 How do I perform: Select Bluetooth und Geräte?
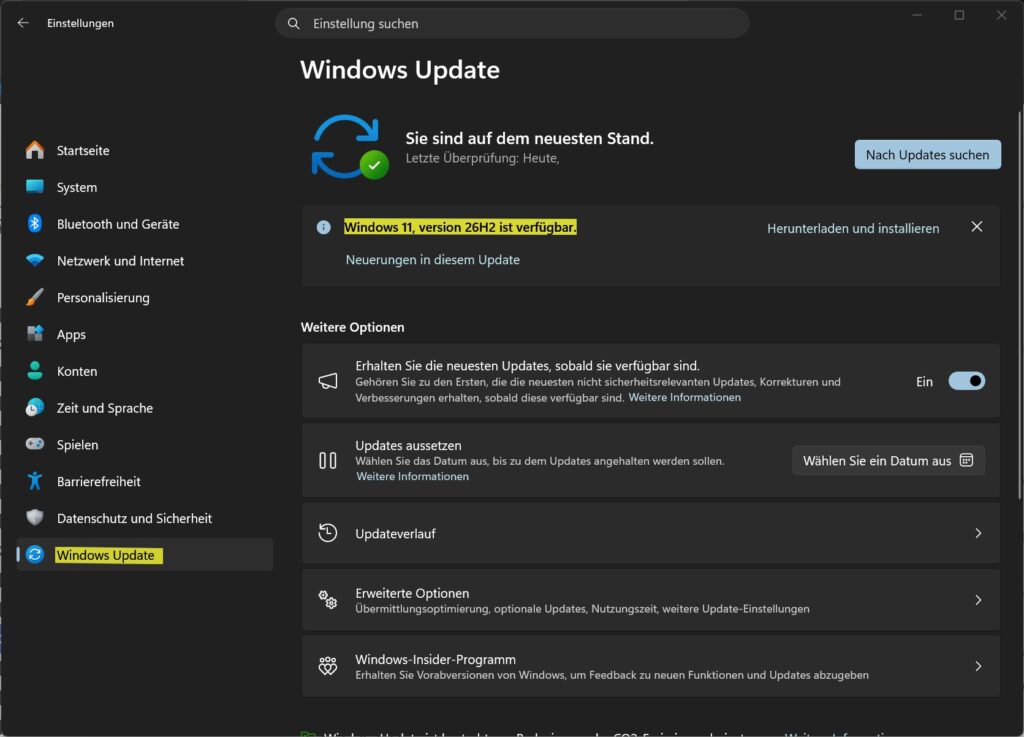coord(144,223)
